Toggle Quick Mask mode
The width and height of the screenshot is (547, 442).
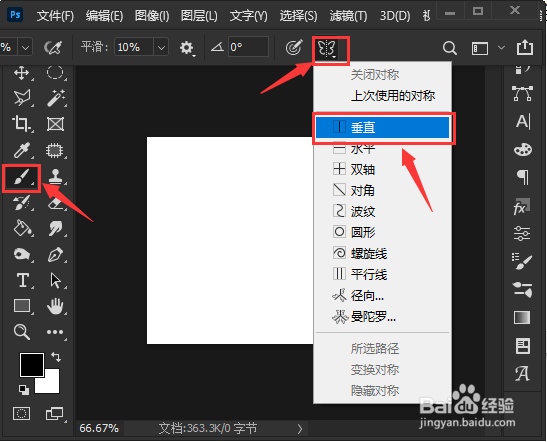[x=22, y=414]
